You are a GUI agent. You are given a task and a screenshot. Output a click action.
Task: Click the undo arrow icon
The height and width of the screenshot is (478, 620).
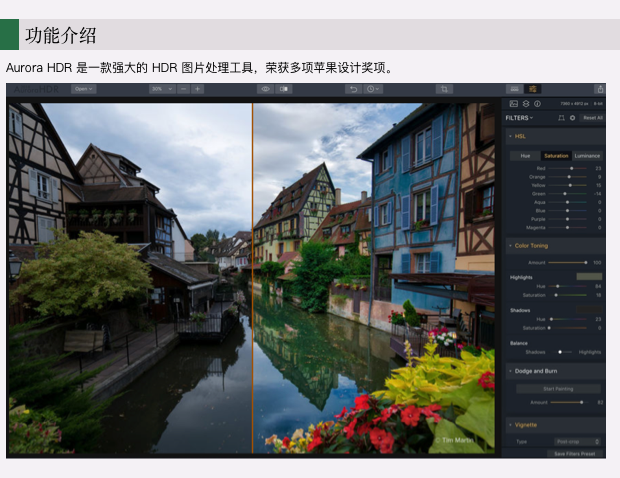[353, 89]
